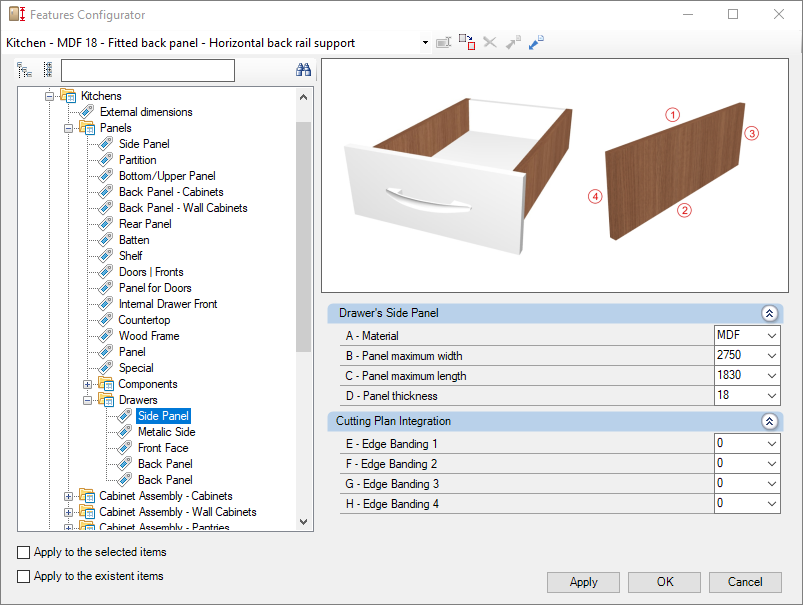
Task: Click the Kitchens folder icon
Action: (x=68, y=96)
